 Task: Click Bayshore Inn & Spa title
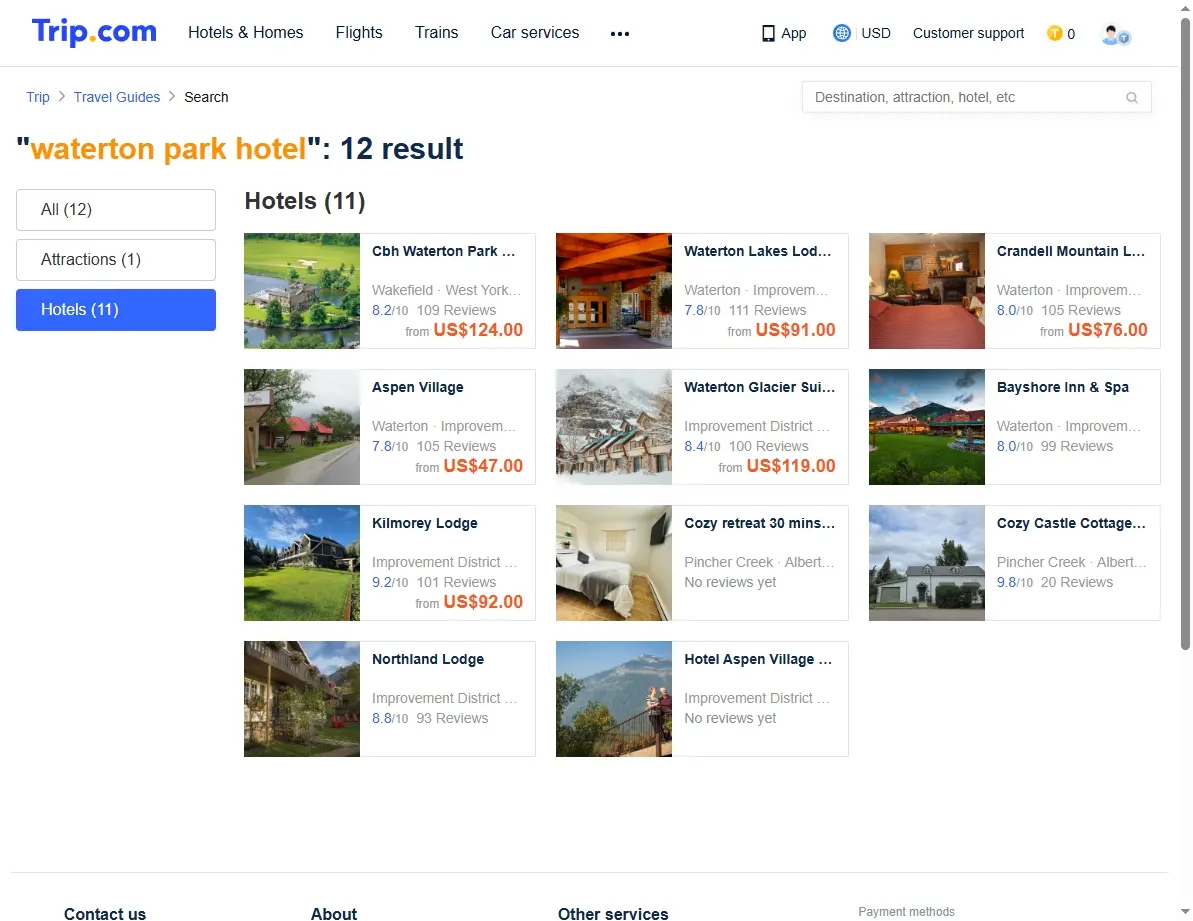point(1063,388)
